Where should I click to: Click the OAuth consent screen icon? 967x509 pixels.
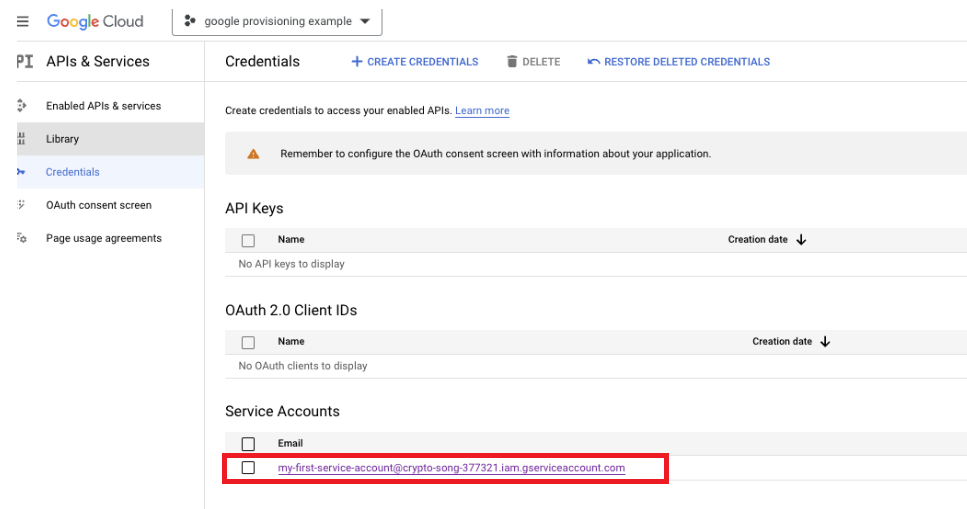point(22,205)
